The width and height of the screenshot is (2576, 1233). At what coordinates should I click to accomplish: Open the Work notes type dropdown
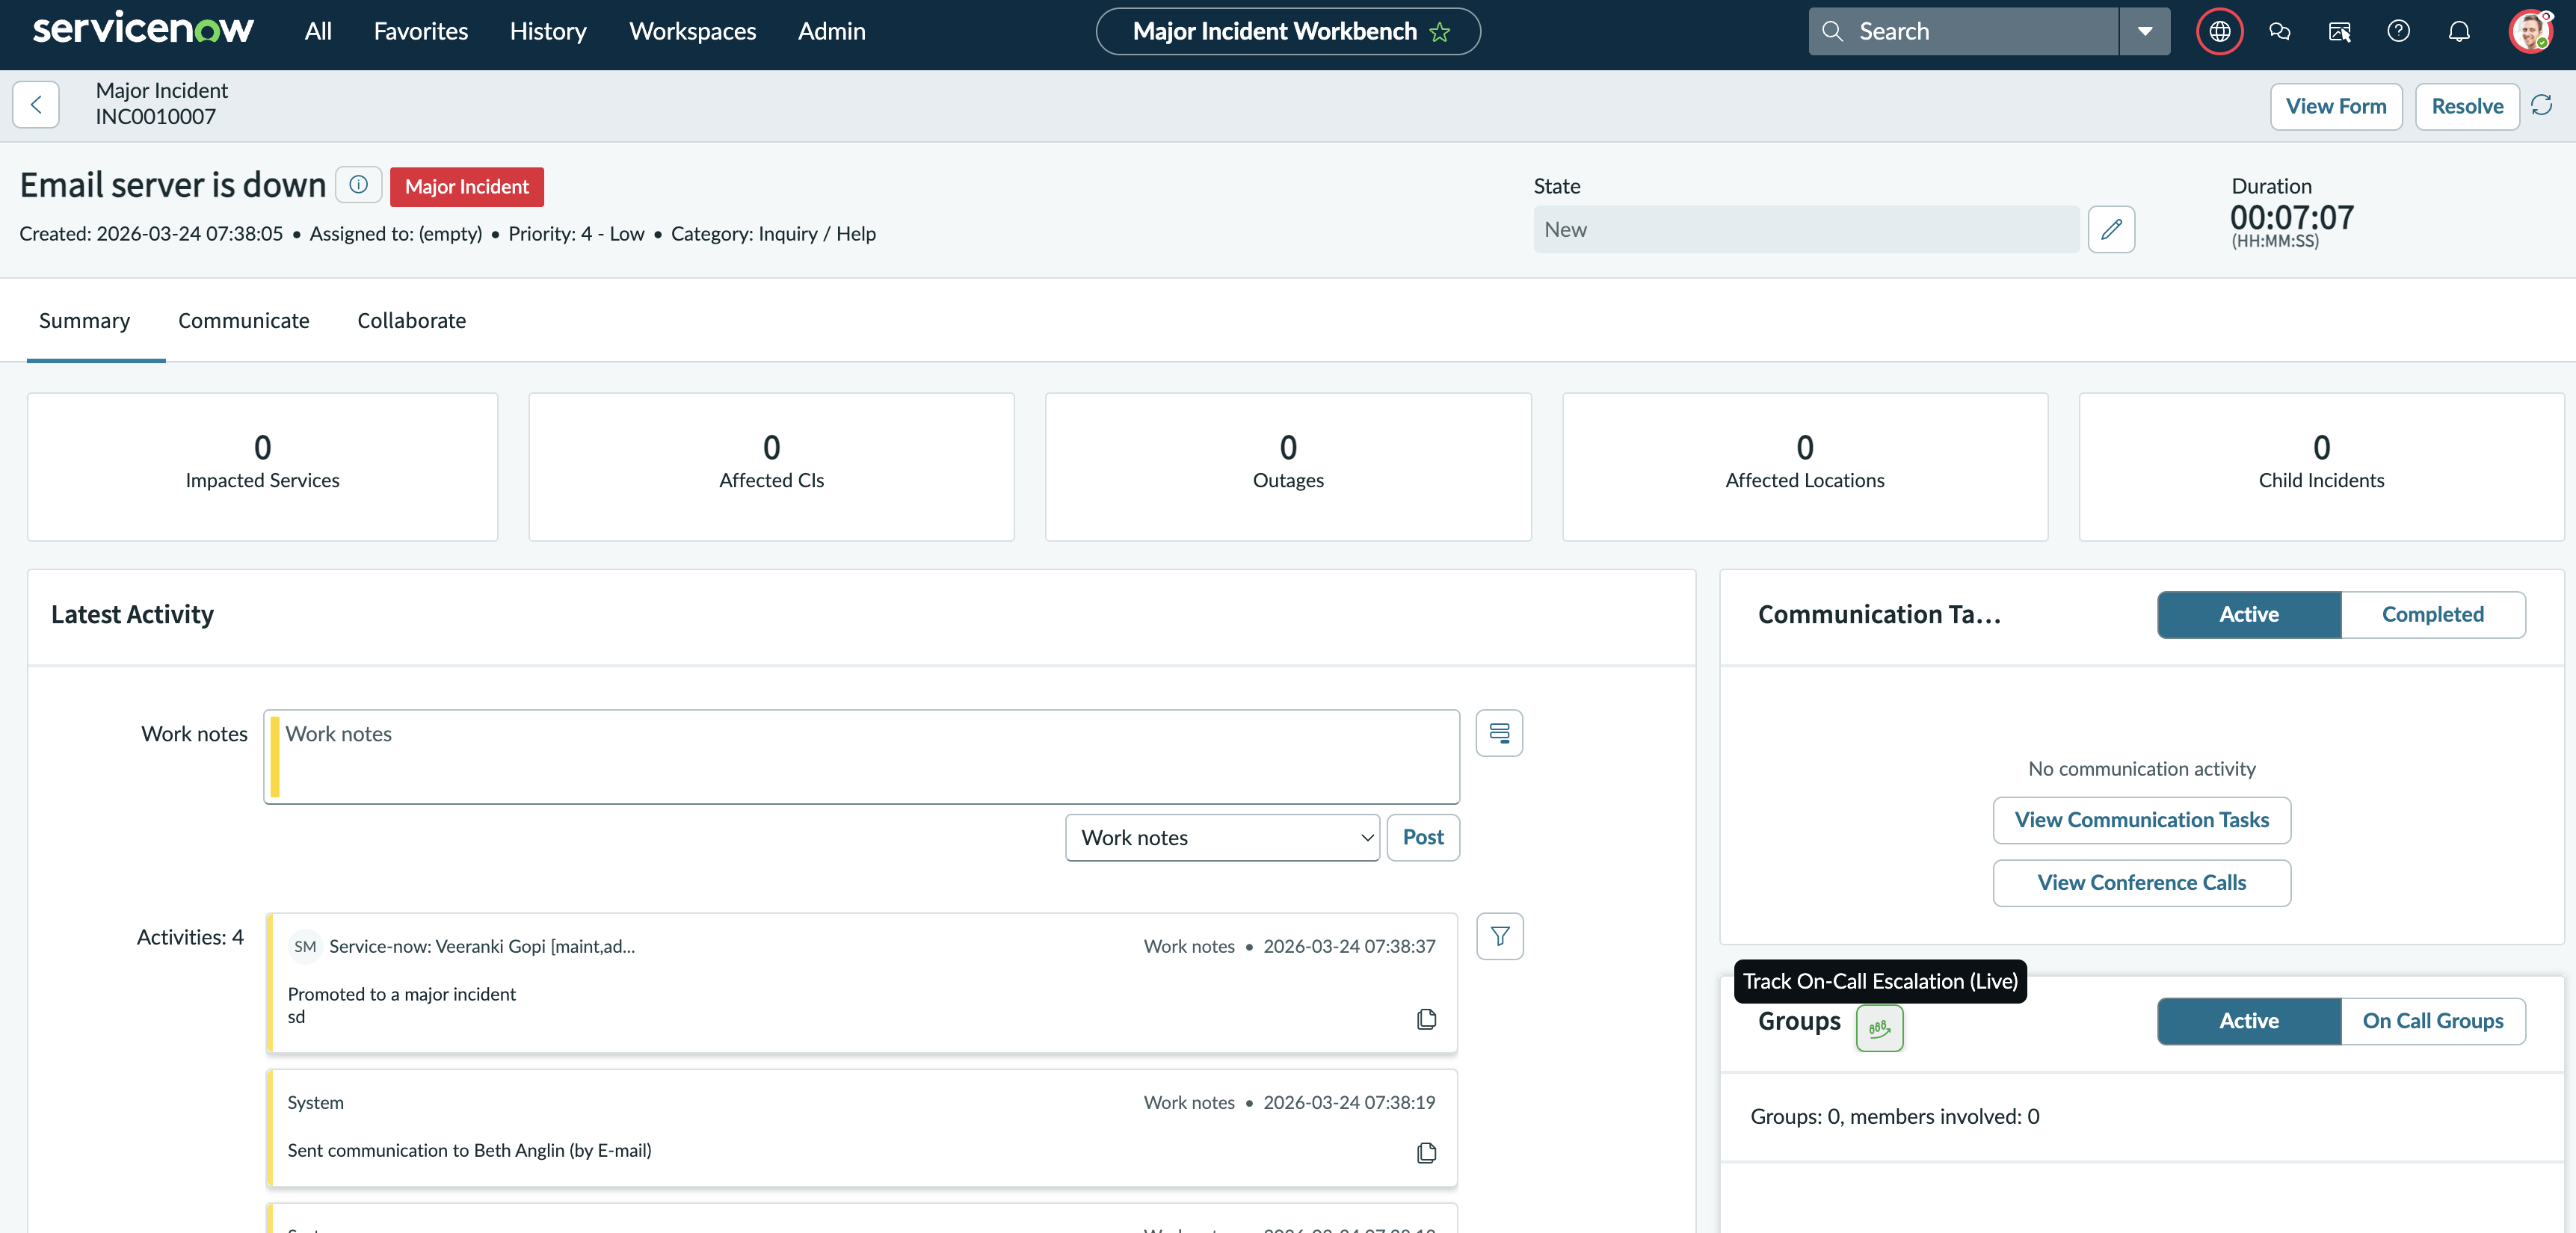tap(1222, 837)
